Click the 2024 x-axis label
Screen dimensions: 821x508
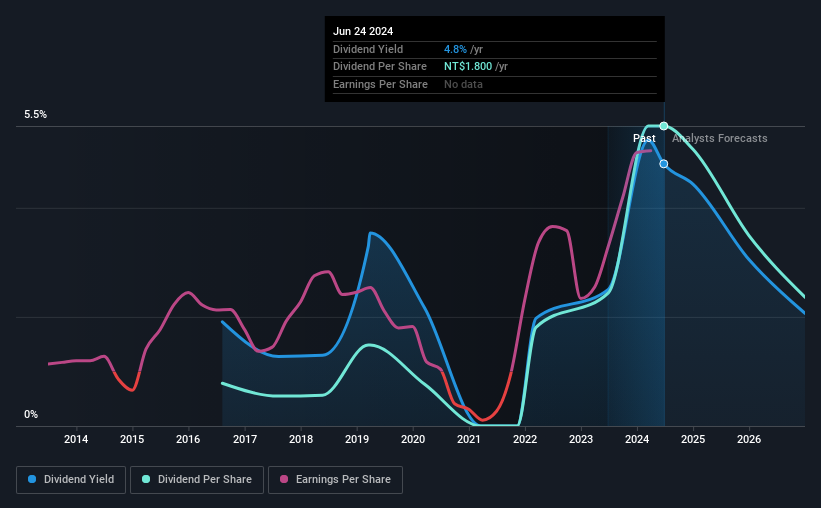coord(637,439)
